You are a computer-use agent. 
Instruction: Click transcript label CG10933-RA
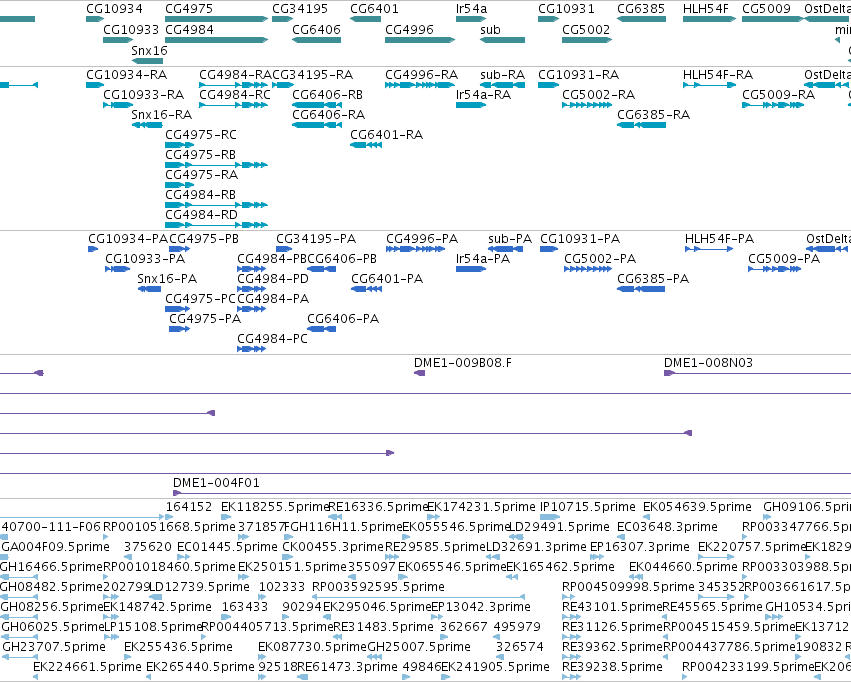144,94
